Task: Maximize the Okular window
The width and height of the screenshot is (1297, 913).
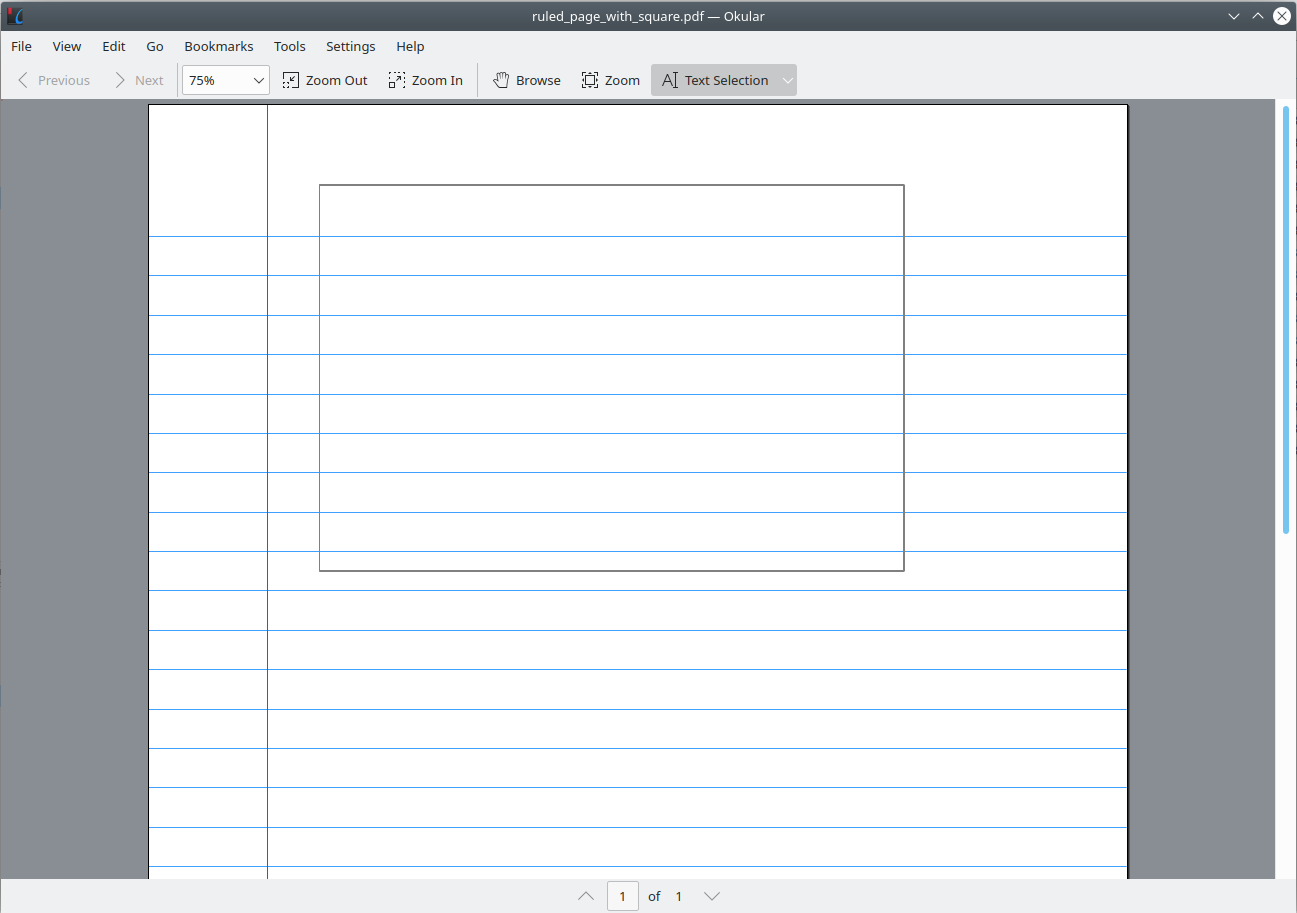Action: coord(1258,16)
